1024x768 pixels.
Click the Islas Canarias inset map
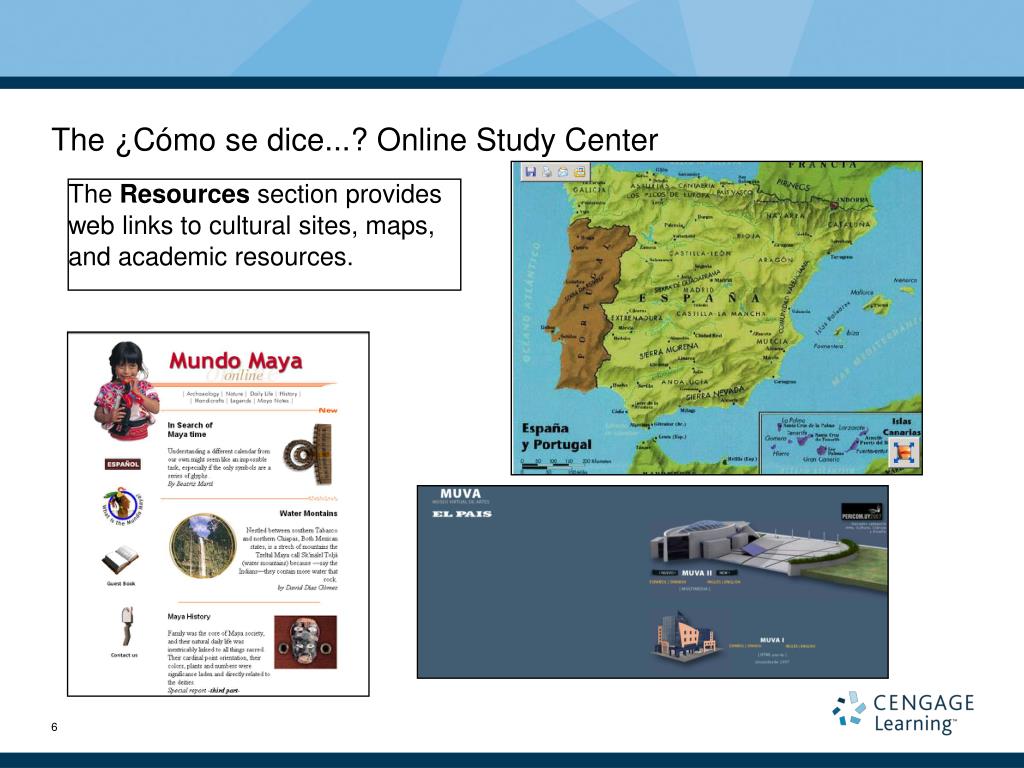click(x=840, y=443)
